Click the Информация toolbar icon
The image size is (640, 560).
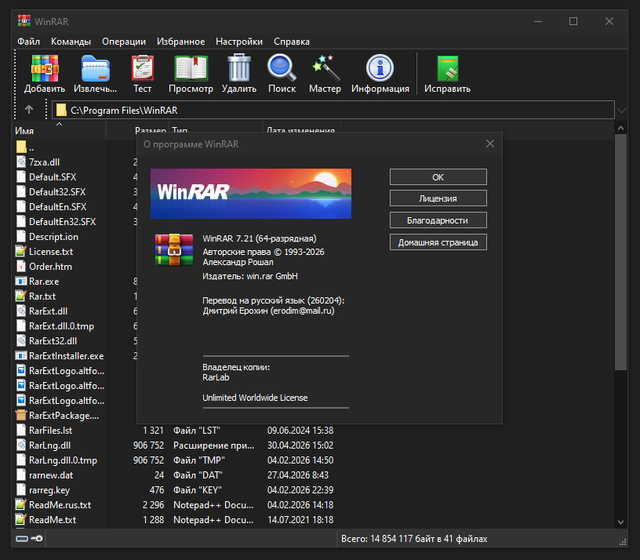point(380,68)
